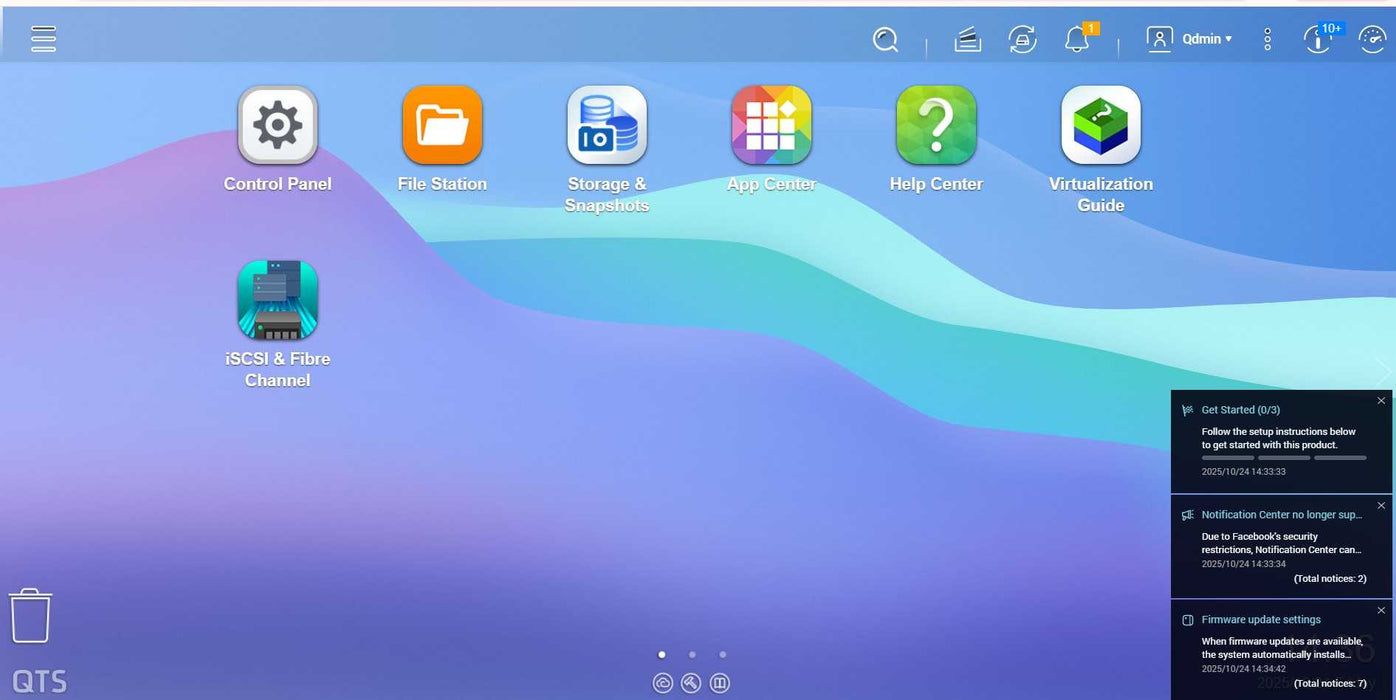Viewport: 1396px width, 700px height.
Task: Click the search magnifier icon
Action: [885, 40]
